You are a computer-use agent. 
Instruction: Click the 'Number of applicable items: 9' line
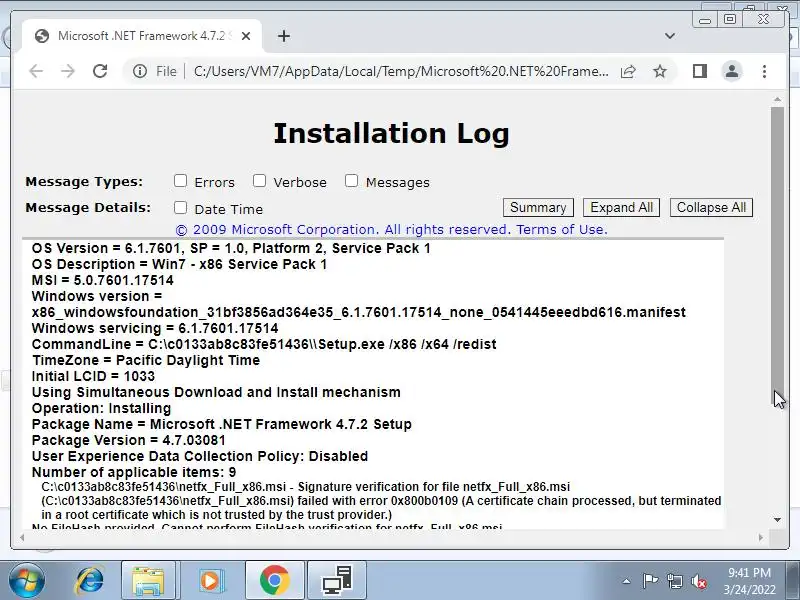pos(134,472)
